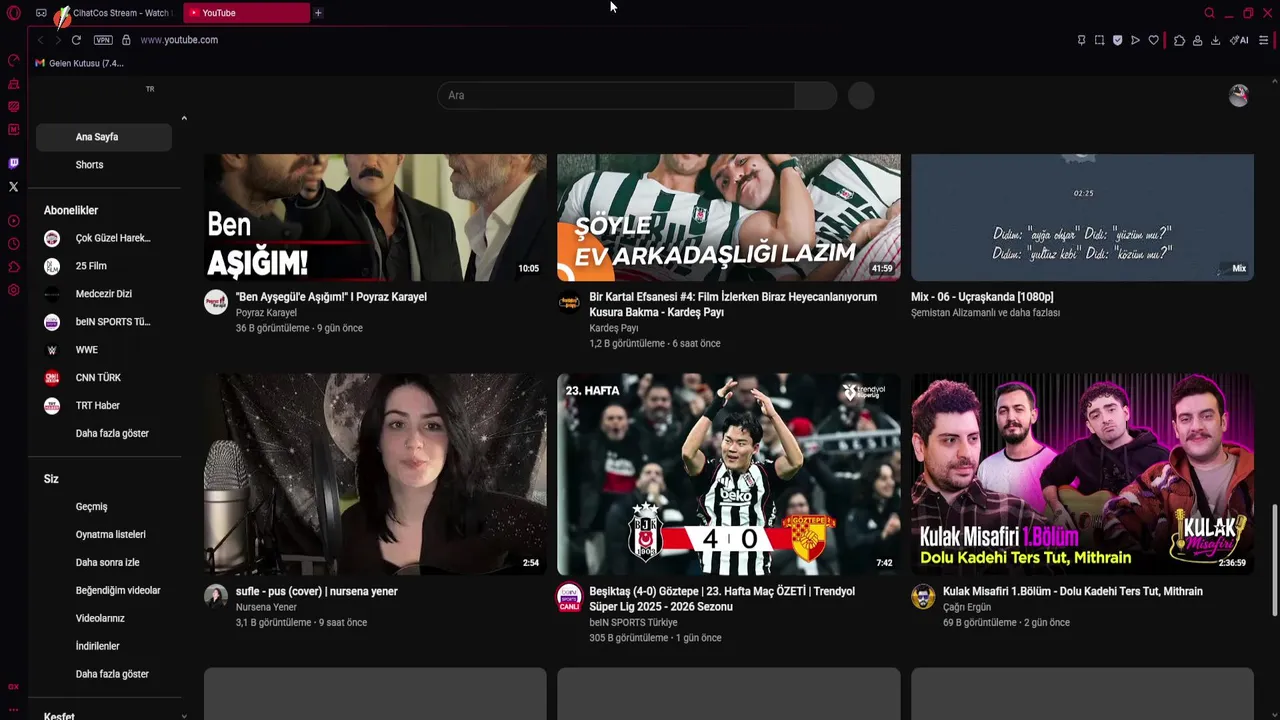Open Easy Setup sliders icon
The width and height of the screenshot is (1280, 720).
point(1264,40)
